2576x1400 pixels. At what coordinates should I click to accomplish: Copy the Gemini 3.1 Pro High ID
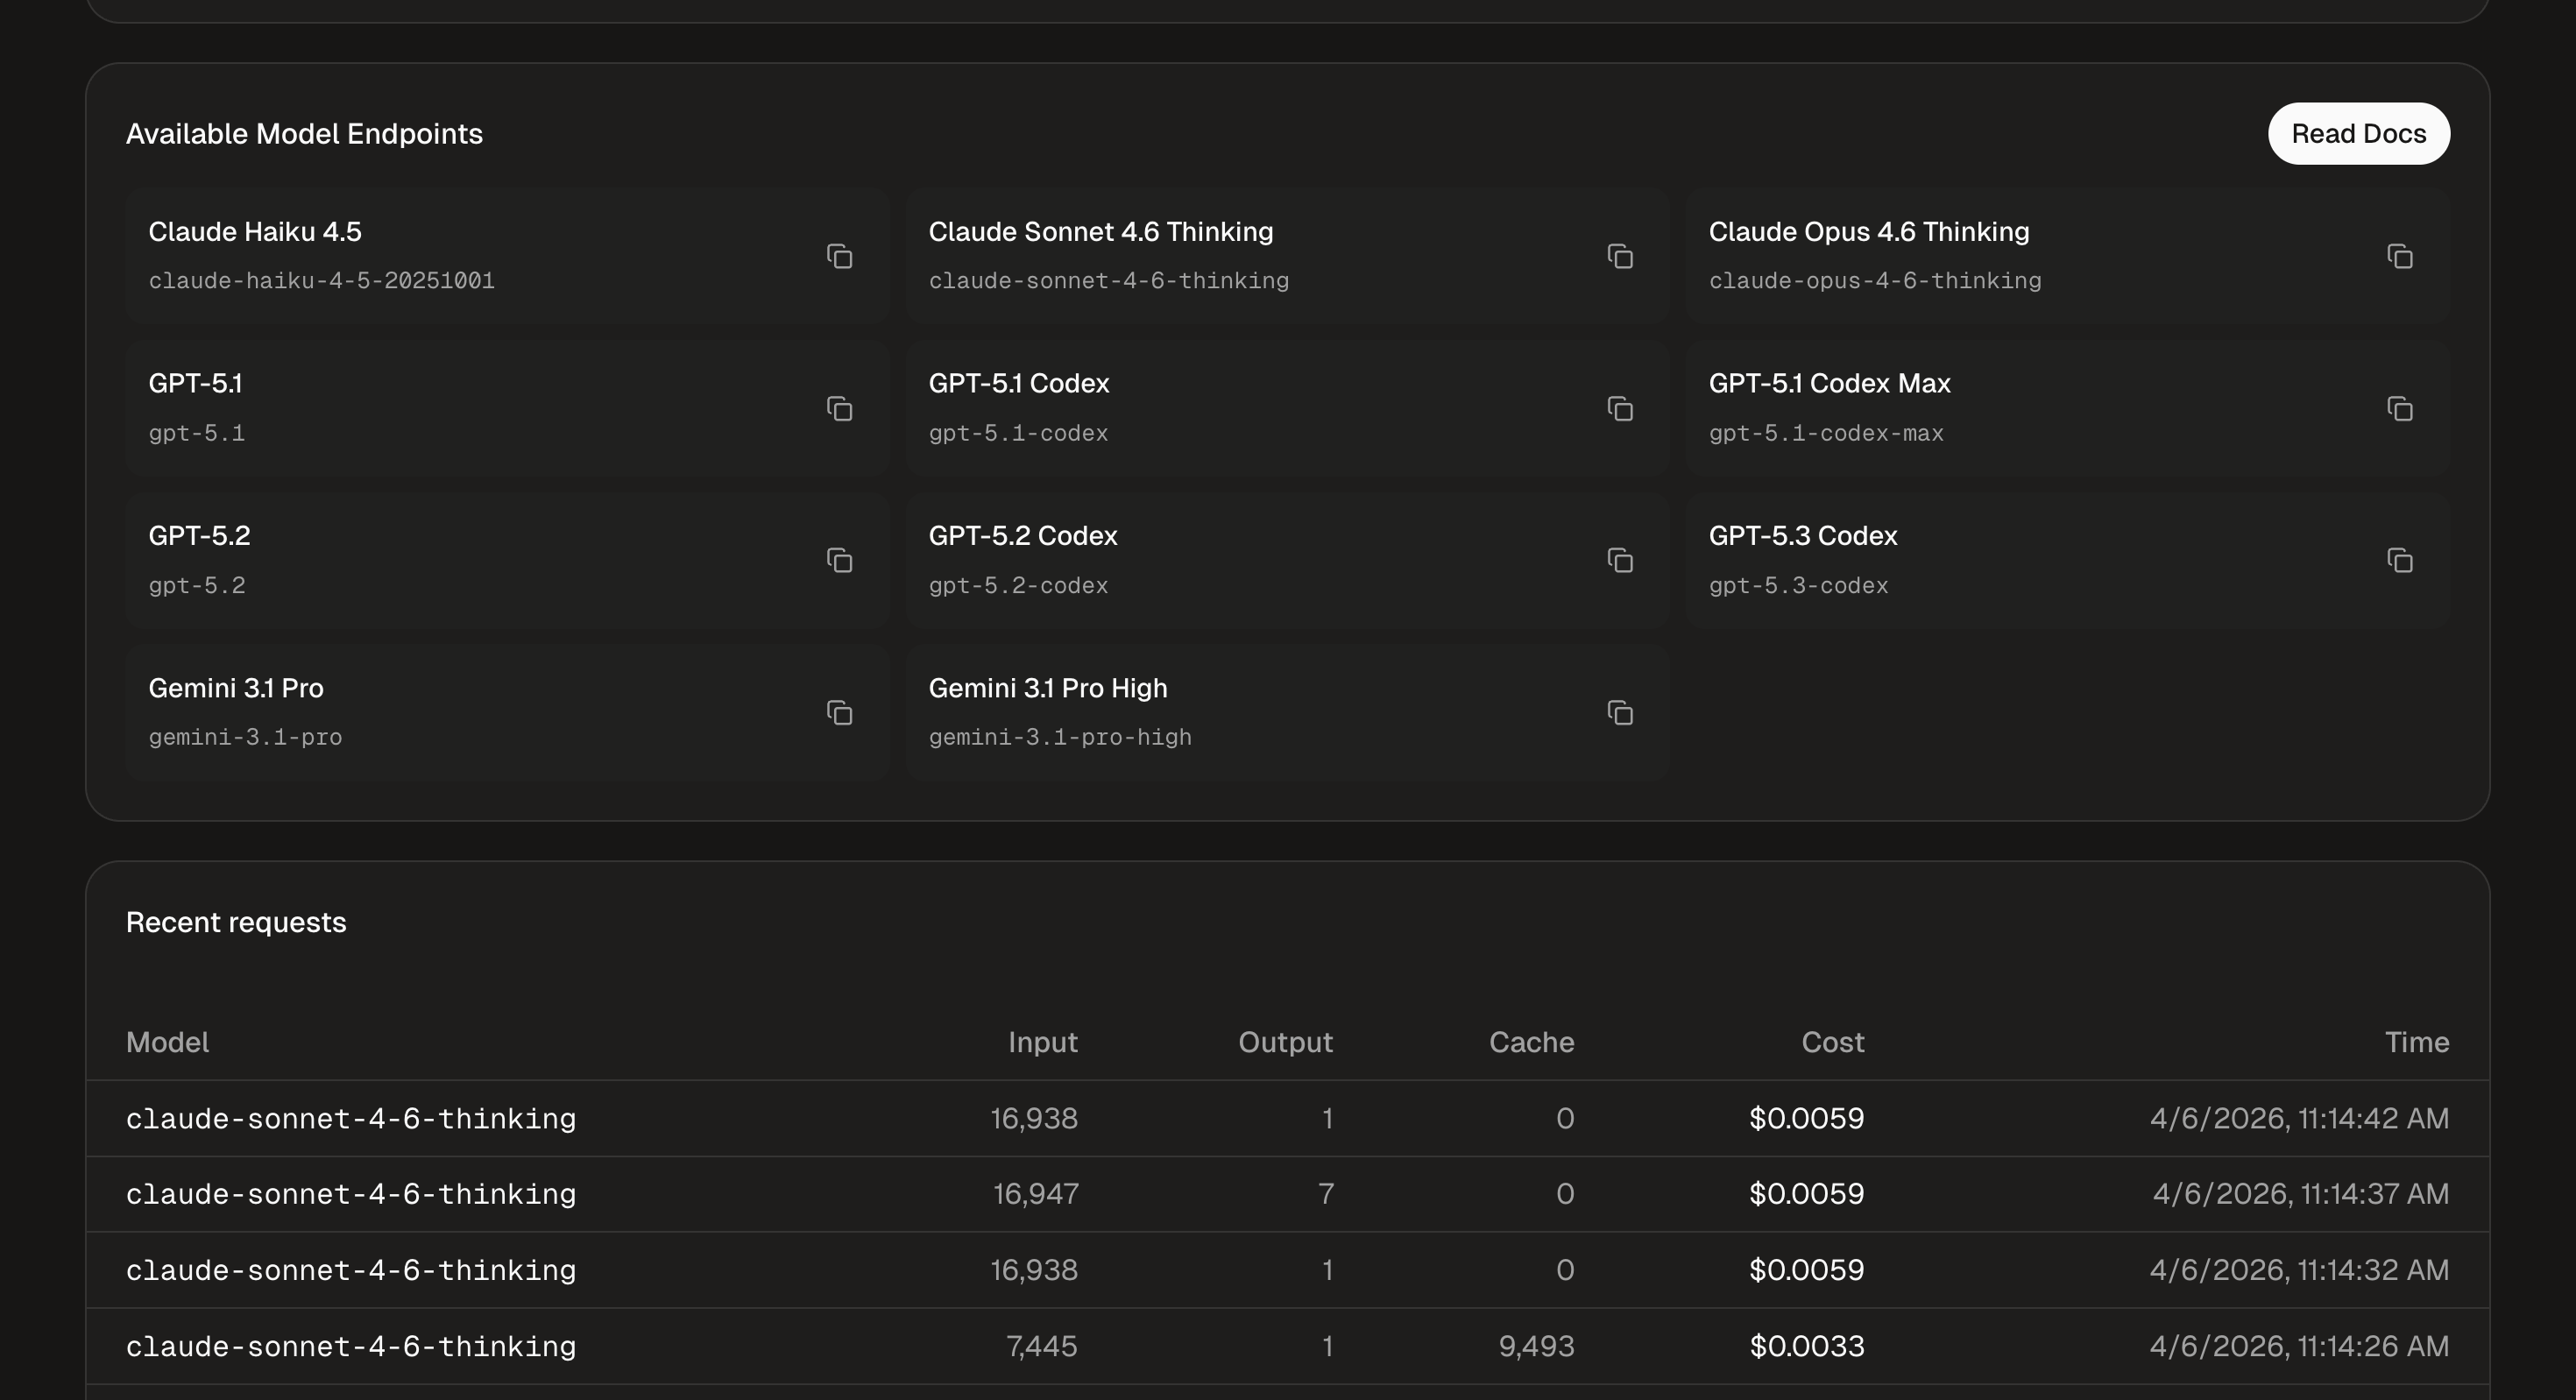1620,712
